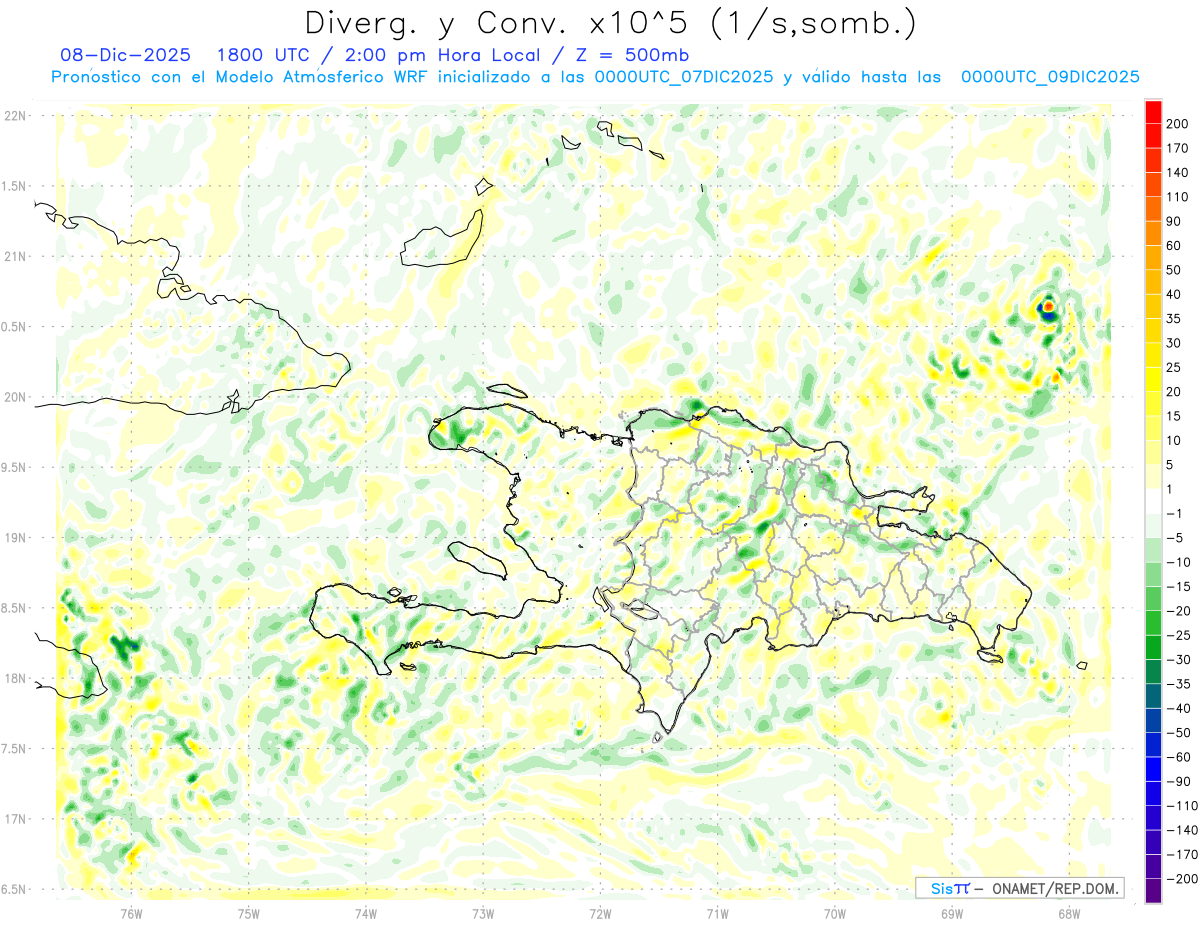The width and height of the screenshot is (1200, 927).
Task: Click the white colorbar swatch between 1 and -1
Action: click(1153, 501)
